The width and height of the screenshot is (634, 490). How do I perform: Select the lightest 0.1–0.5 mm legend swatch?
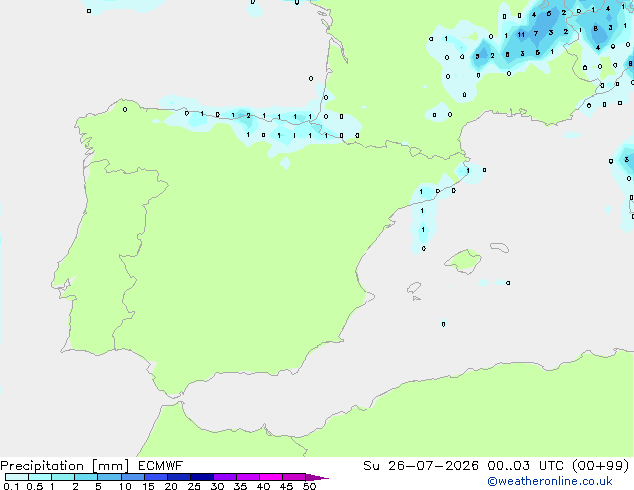17,477
